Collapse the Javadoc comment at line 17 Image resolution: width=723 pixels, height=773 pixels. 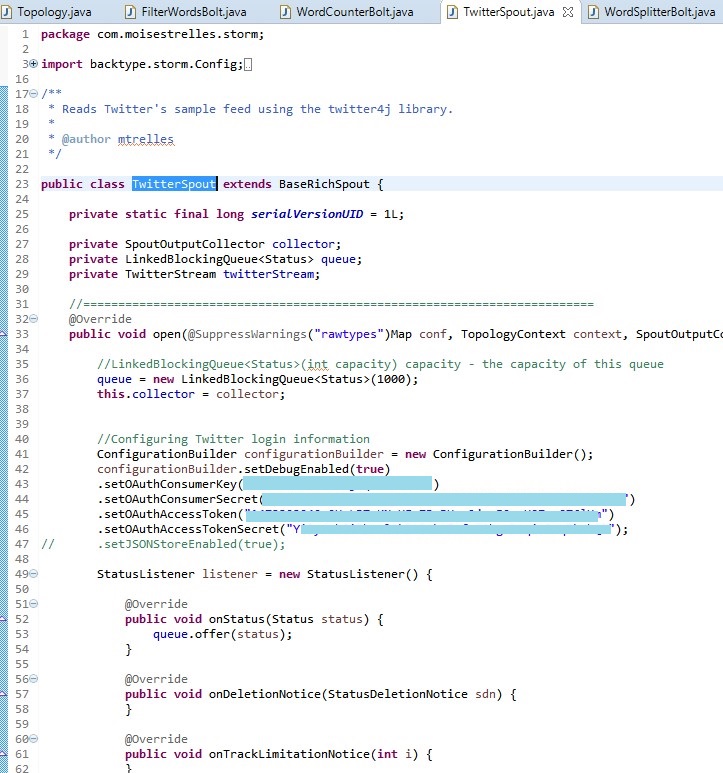(x=34, y=93)
